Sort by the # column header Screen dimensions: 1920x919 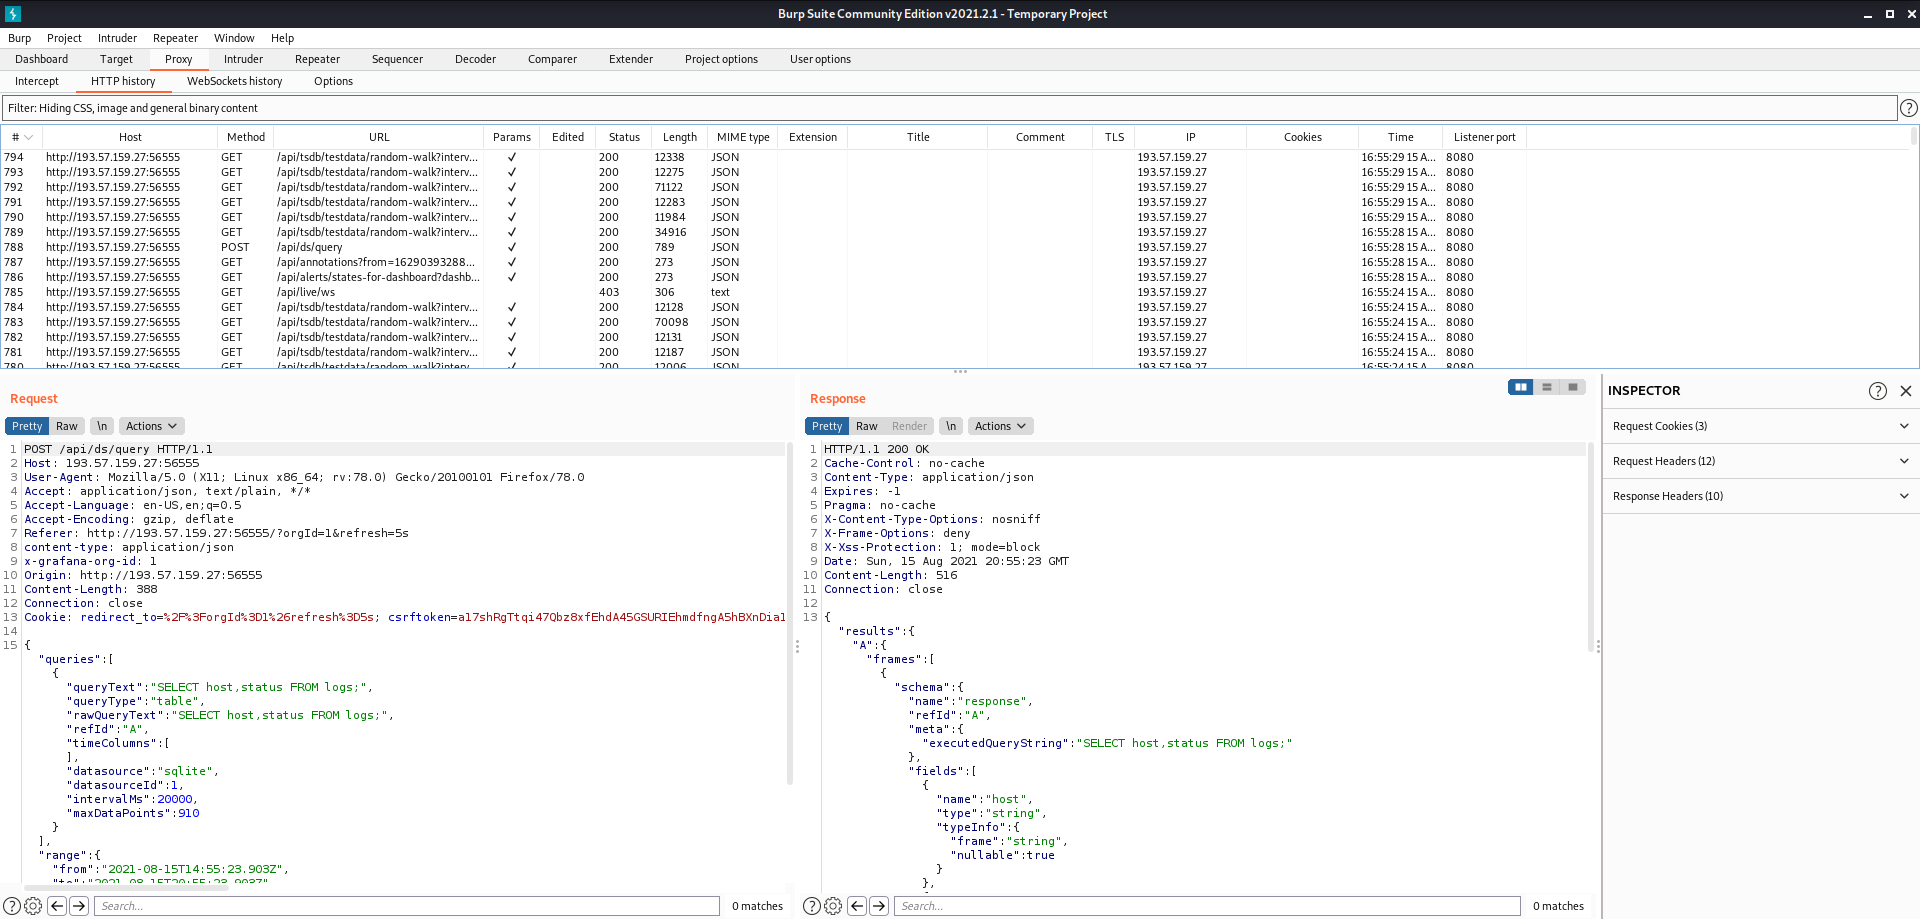22,137
